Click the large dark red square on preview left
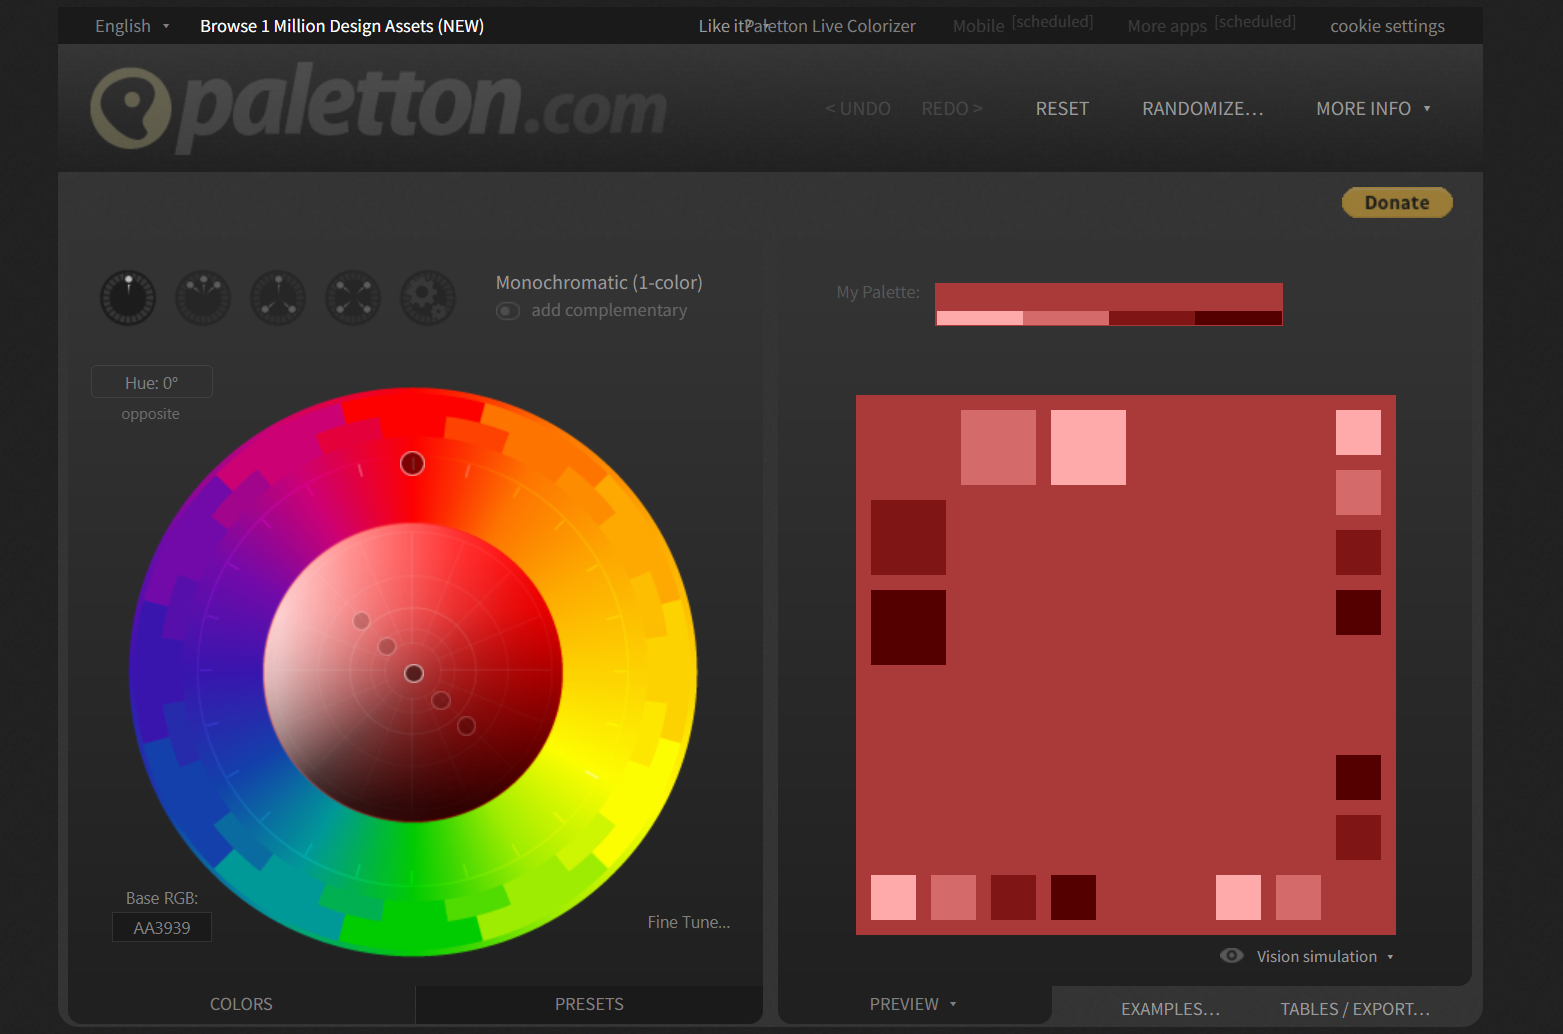This screenshot has width=1563, height=1034. click(908, 537)
